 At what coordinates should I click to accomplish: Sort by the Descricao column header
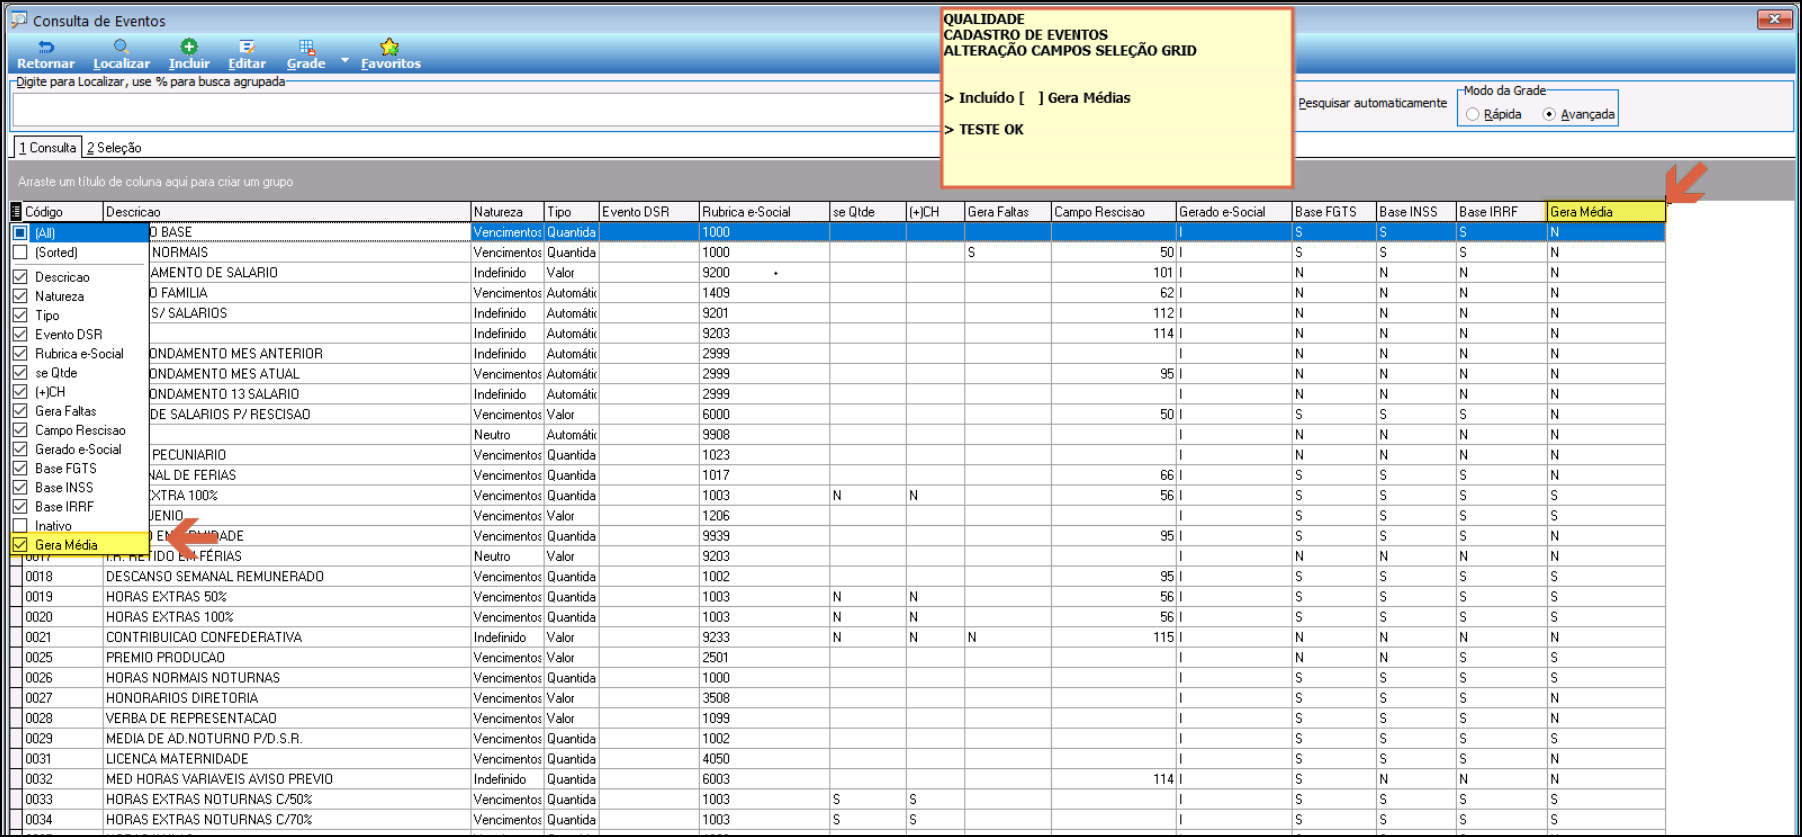coord(287,212)
